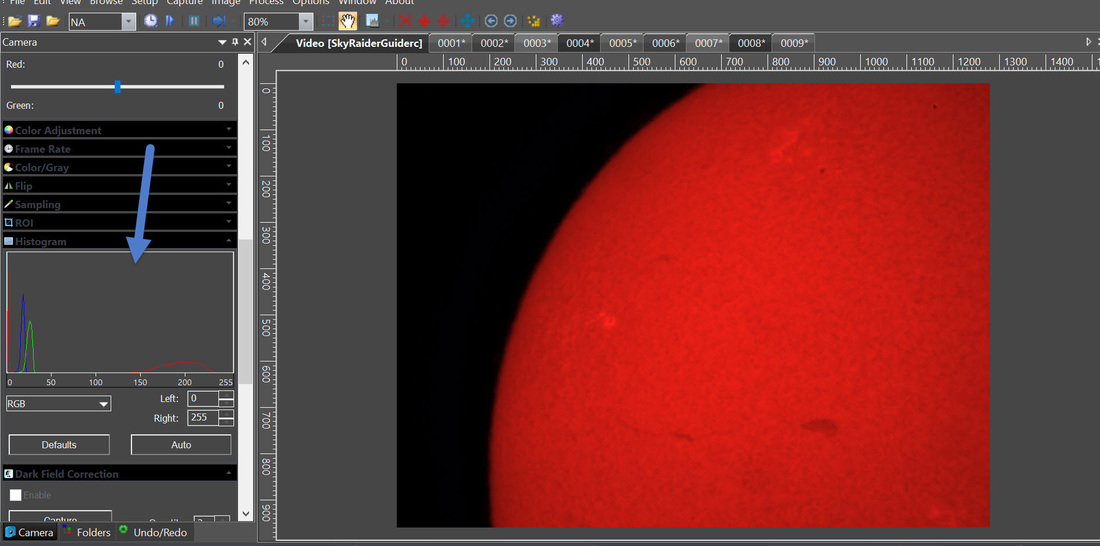This screenshot has height=546, width=1100.
Task: Open the Camera panel options arrow
Action: click(223, 42)
